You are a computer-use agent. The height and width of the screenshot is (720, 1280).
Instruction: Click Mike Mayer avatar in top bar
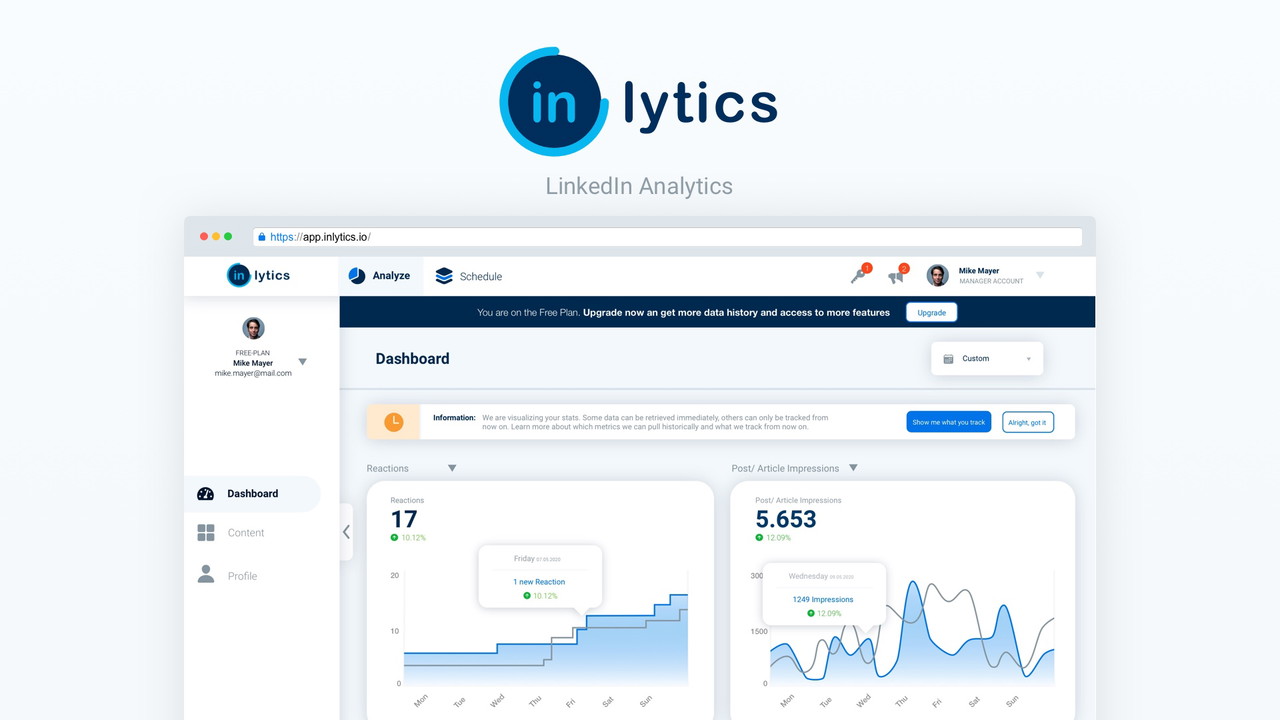[937, 276]
